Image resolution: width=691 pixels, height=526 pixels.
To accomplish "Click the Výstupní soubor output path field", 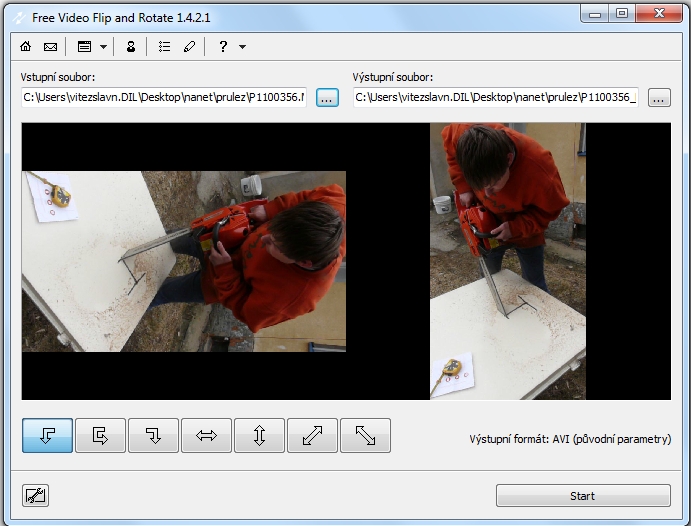I will tap(496, 97).
